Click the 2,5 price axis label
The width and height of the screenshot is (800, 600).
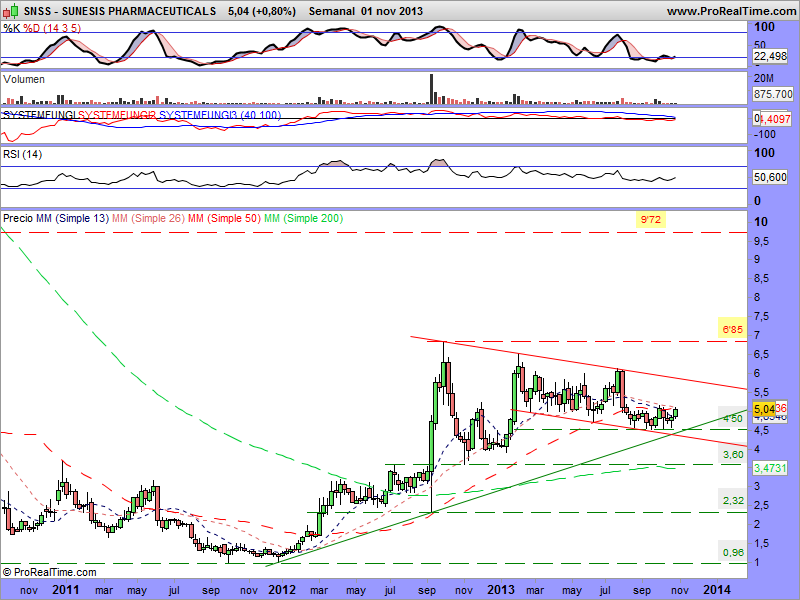(761, 506)
